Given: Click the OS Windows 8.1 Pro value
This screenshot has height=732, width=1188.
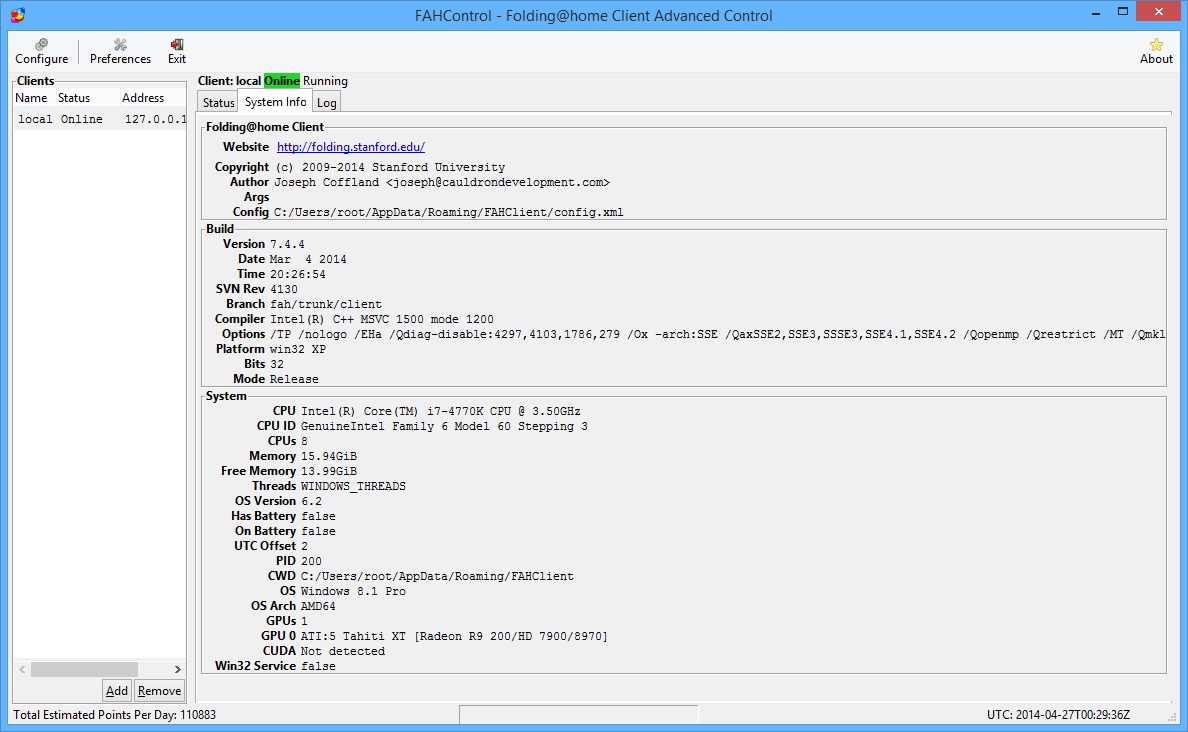Looking at the screenshot, I should [x=353, y=591].
